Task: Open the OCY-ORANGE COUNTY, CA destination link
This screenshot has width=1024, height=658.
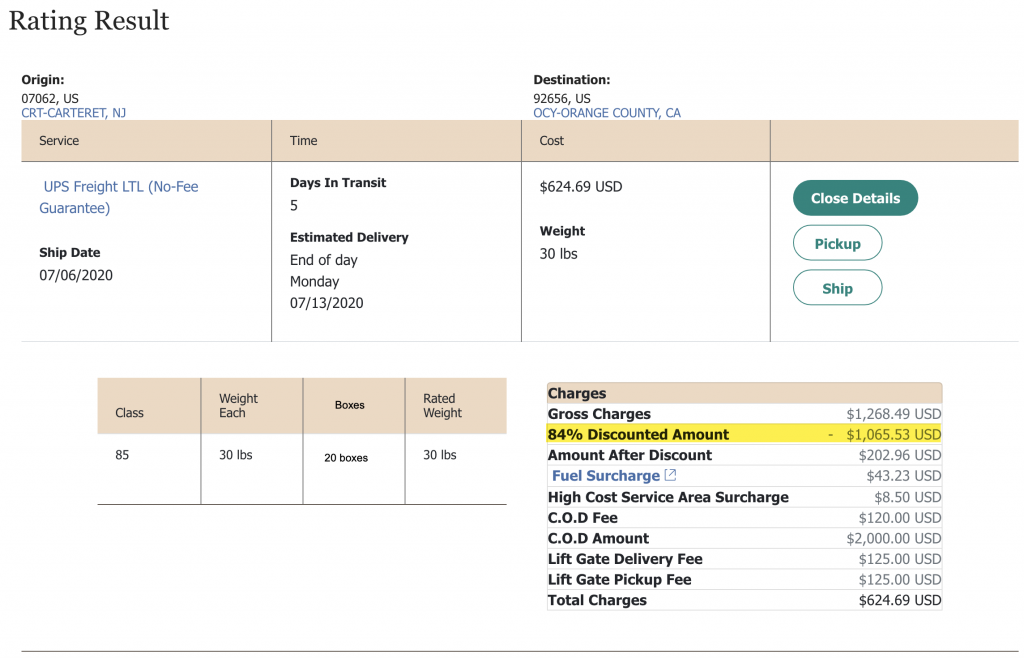Action: point(607,113)
